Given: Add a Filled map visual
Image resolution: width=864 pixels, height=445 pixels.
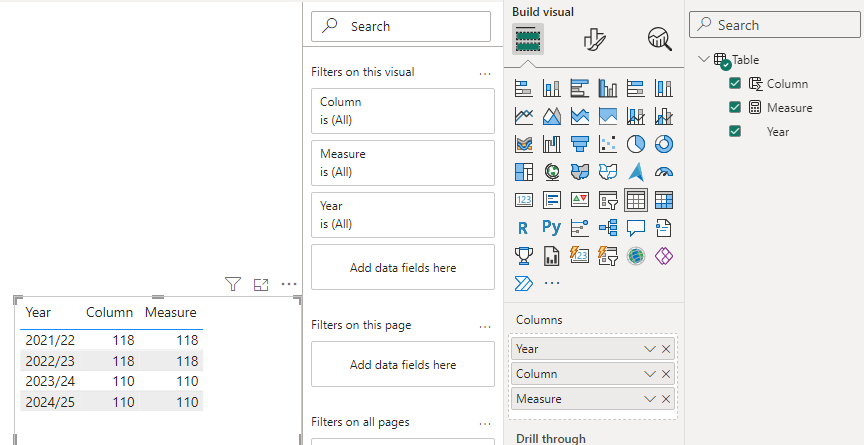Looking at the screenshot, I should pyautogui.click(x=580, y=172).
